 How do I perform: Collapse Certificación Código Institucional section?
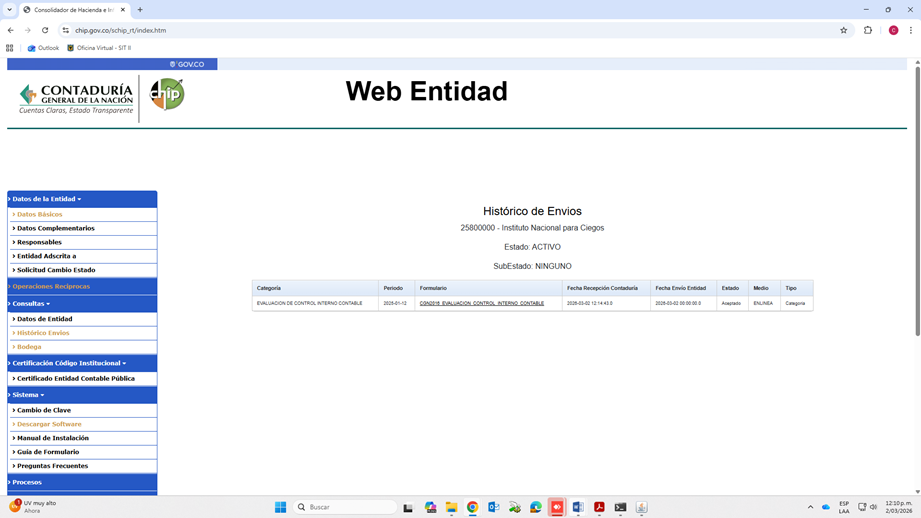[82, 363]
